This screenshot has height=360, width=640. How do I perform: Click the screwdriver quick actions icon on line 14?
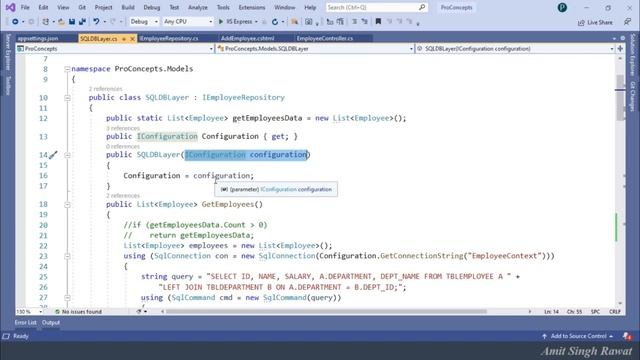pos(53,155)
